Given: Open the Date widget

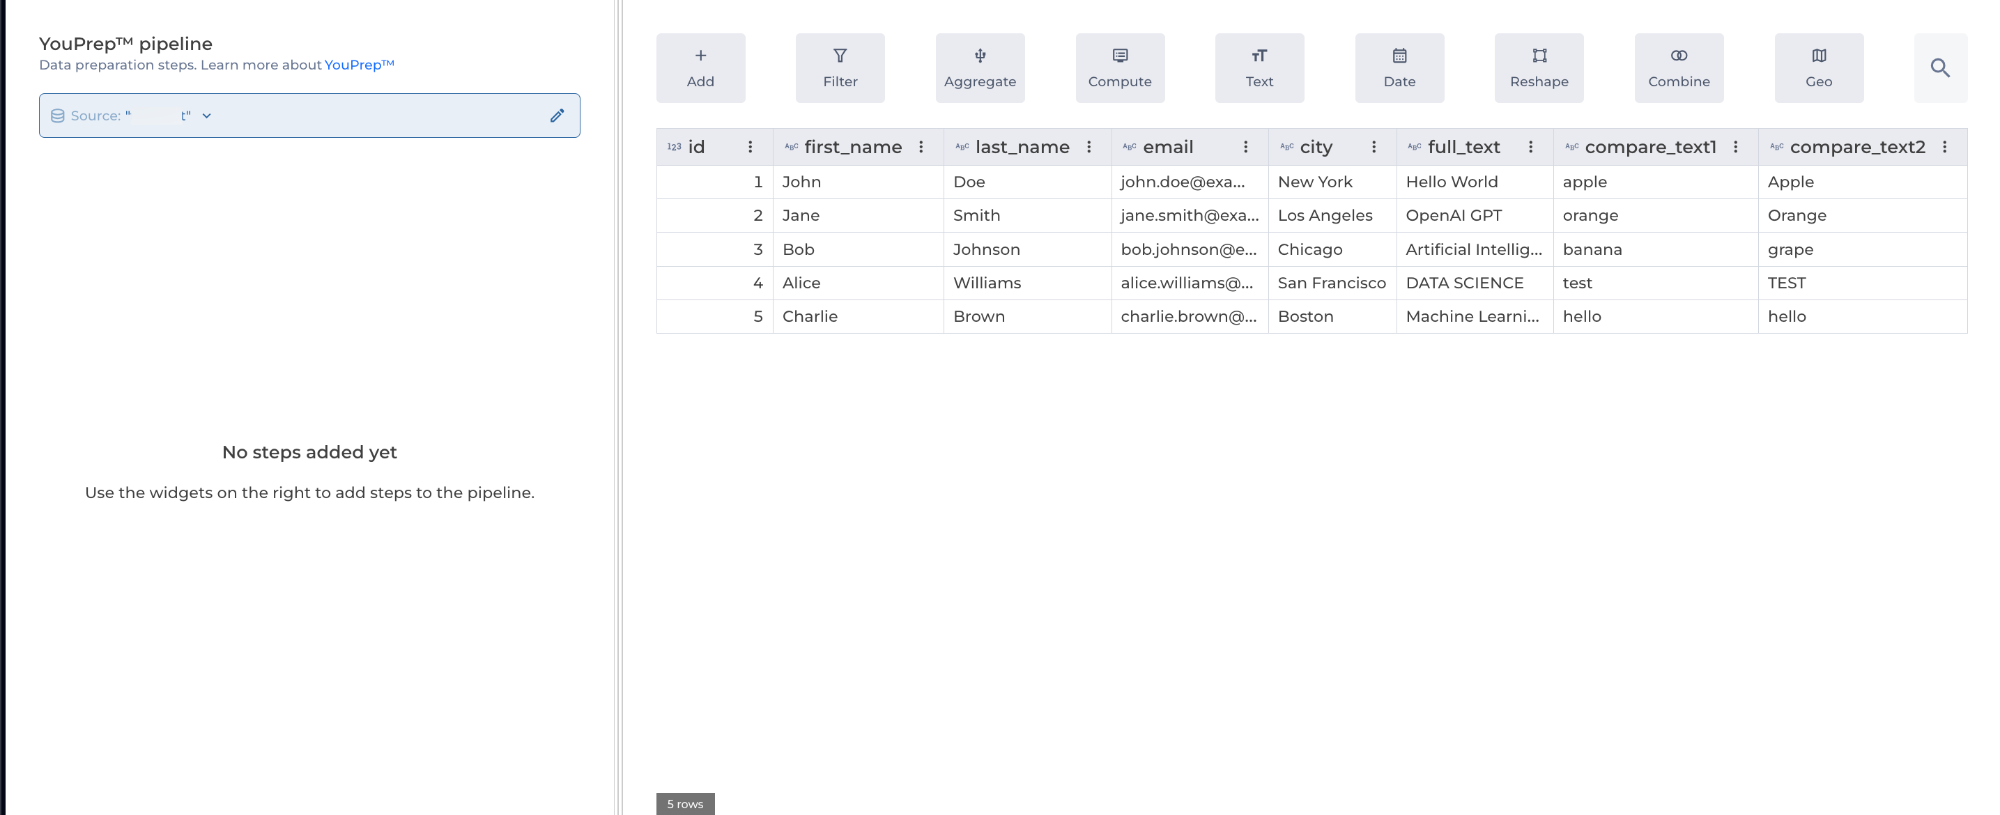Looking at the screenshot, I should (x=1400, y=68).
